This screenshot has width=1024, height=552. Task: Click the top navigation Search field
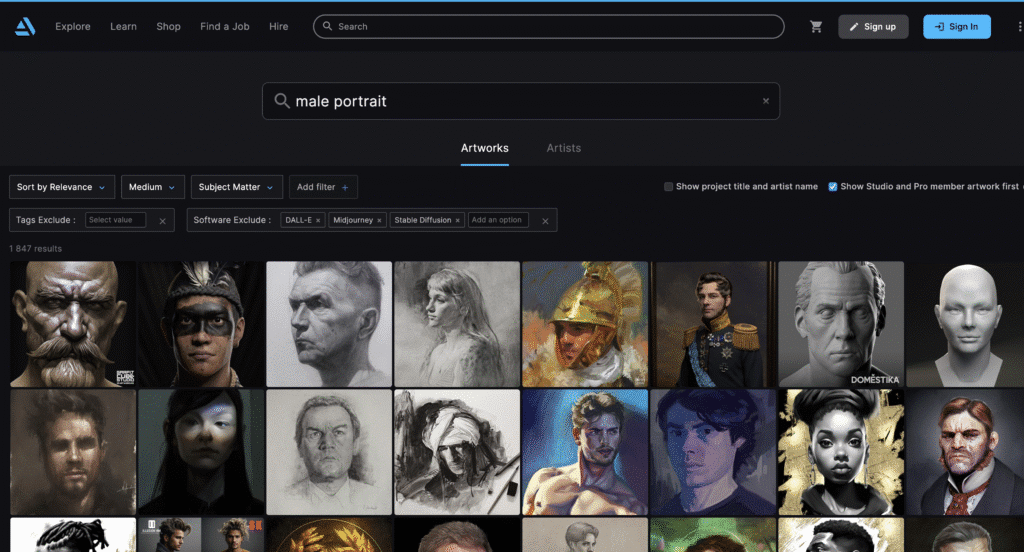(550, 27)
